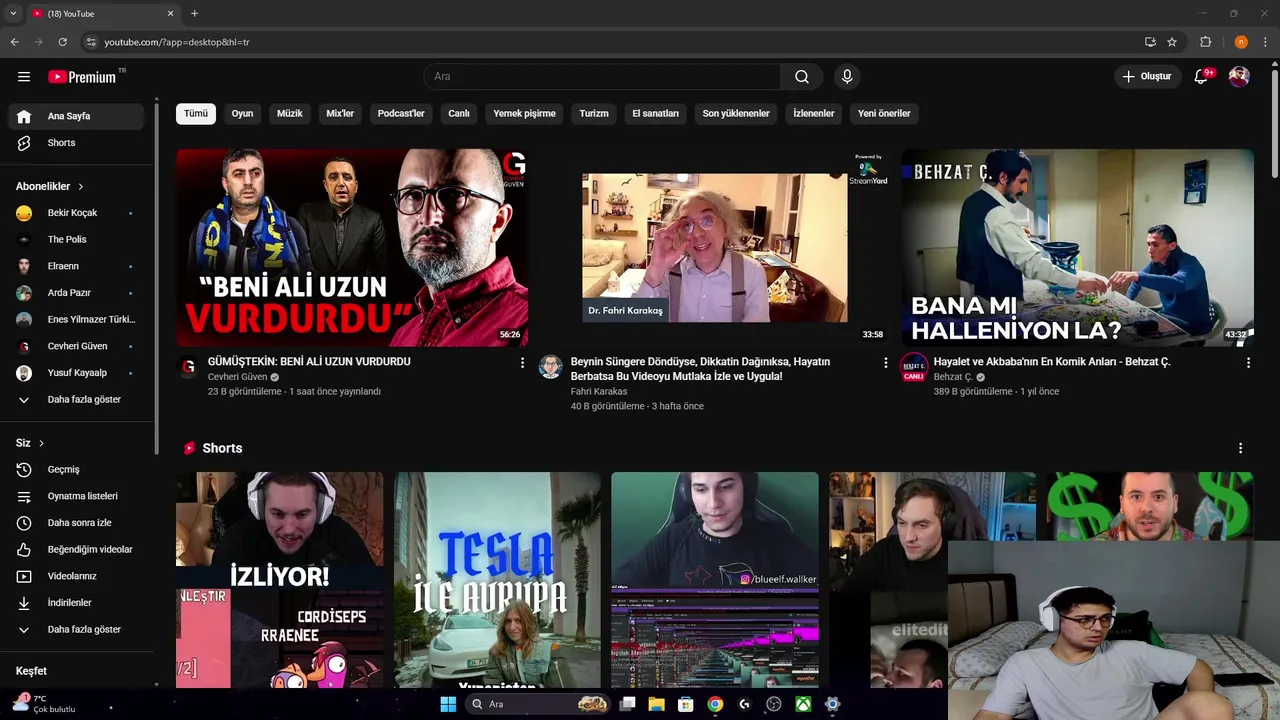Open options for GÜMÜŞTEKİN video

point(522,363)
